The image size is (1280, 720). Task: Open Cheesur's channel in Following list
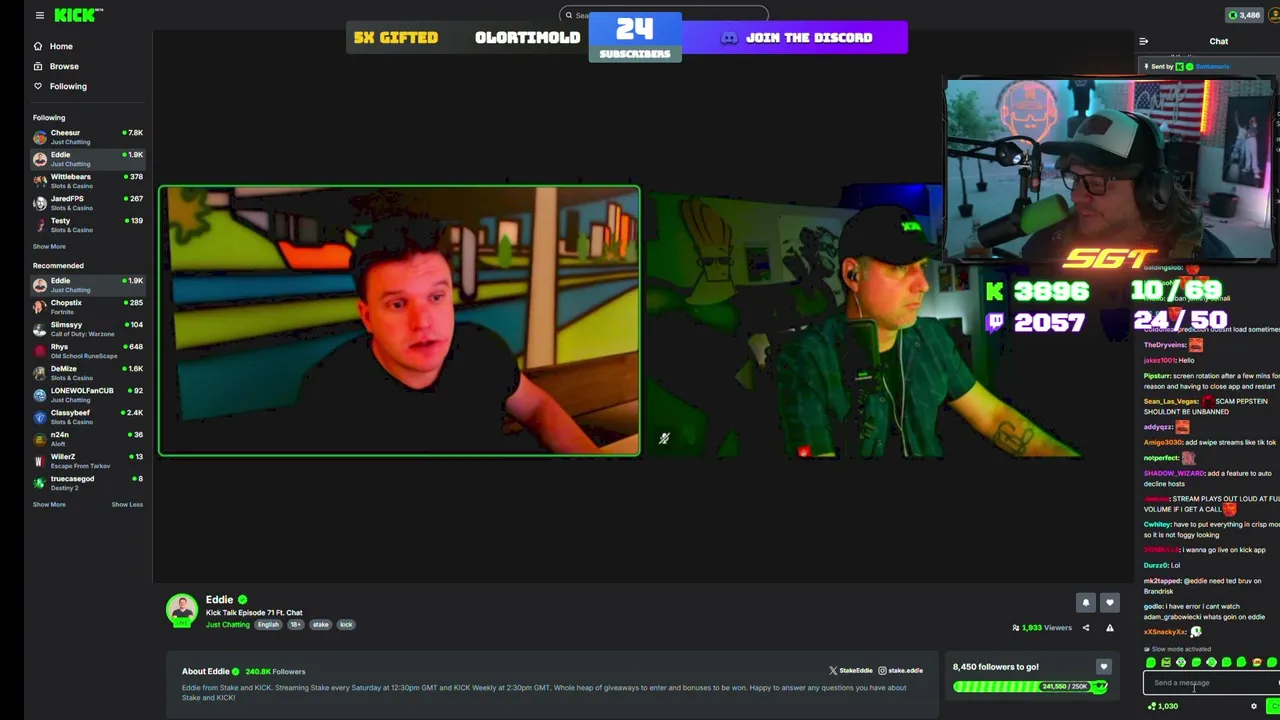point(88,137)
